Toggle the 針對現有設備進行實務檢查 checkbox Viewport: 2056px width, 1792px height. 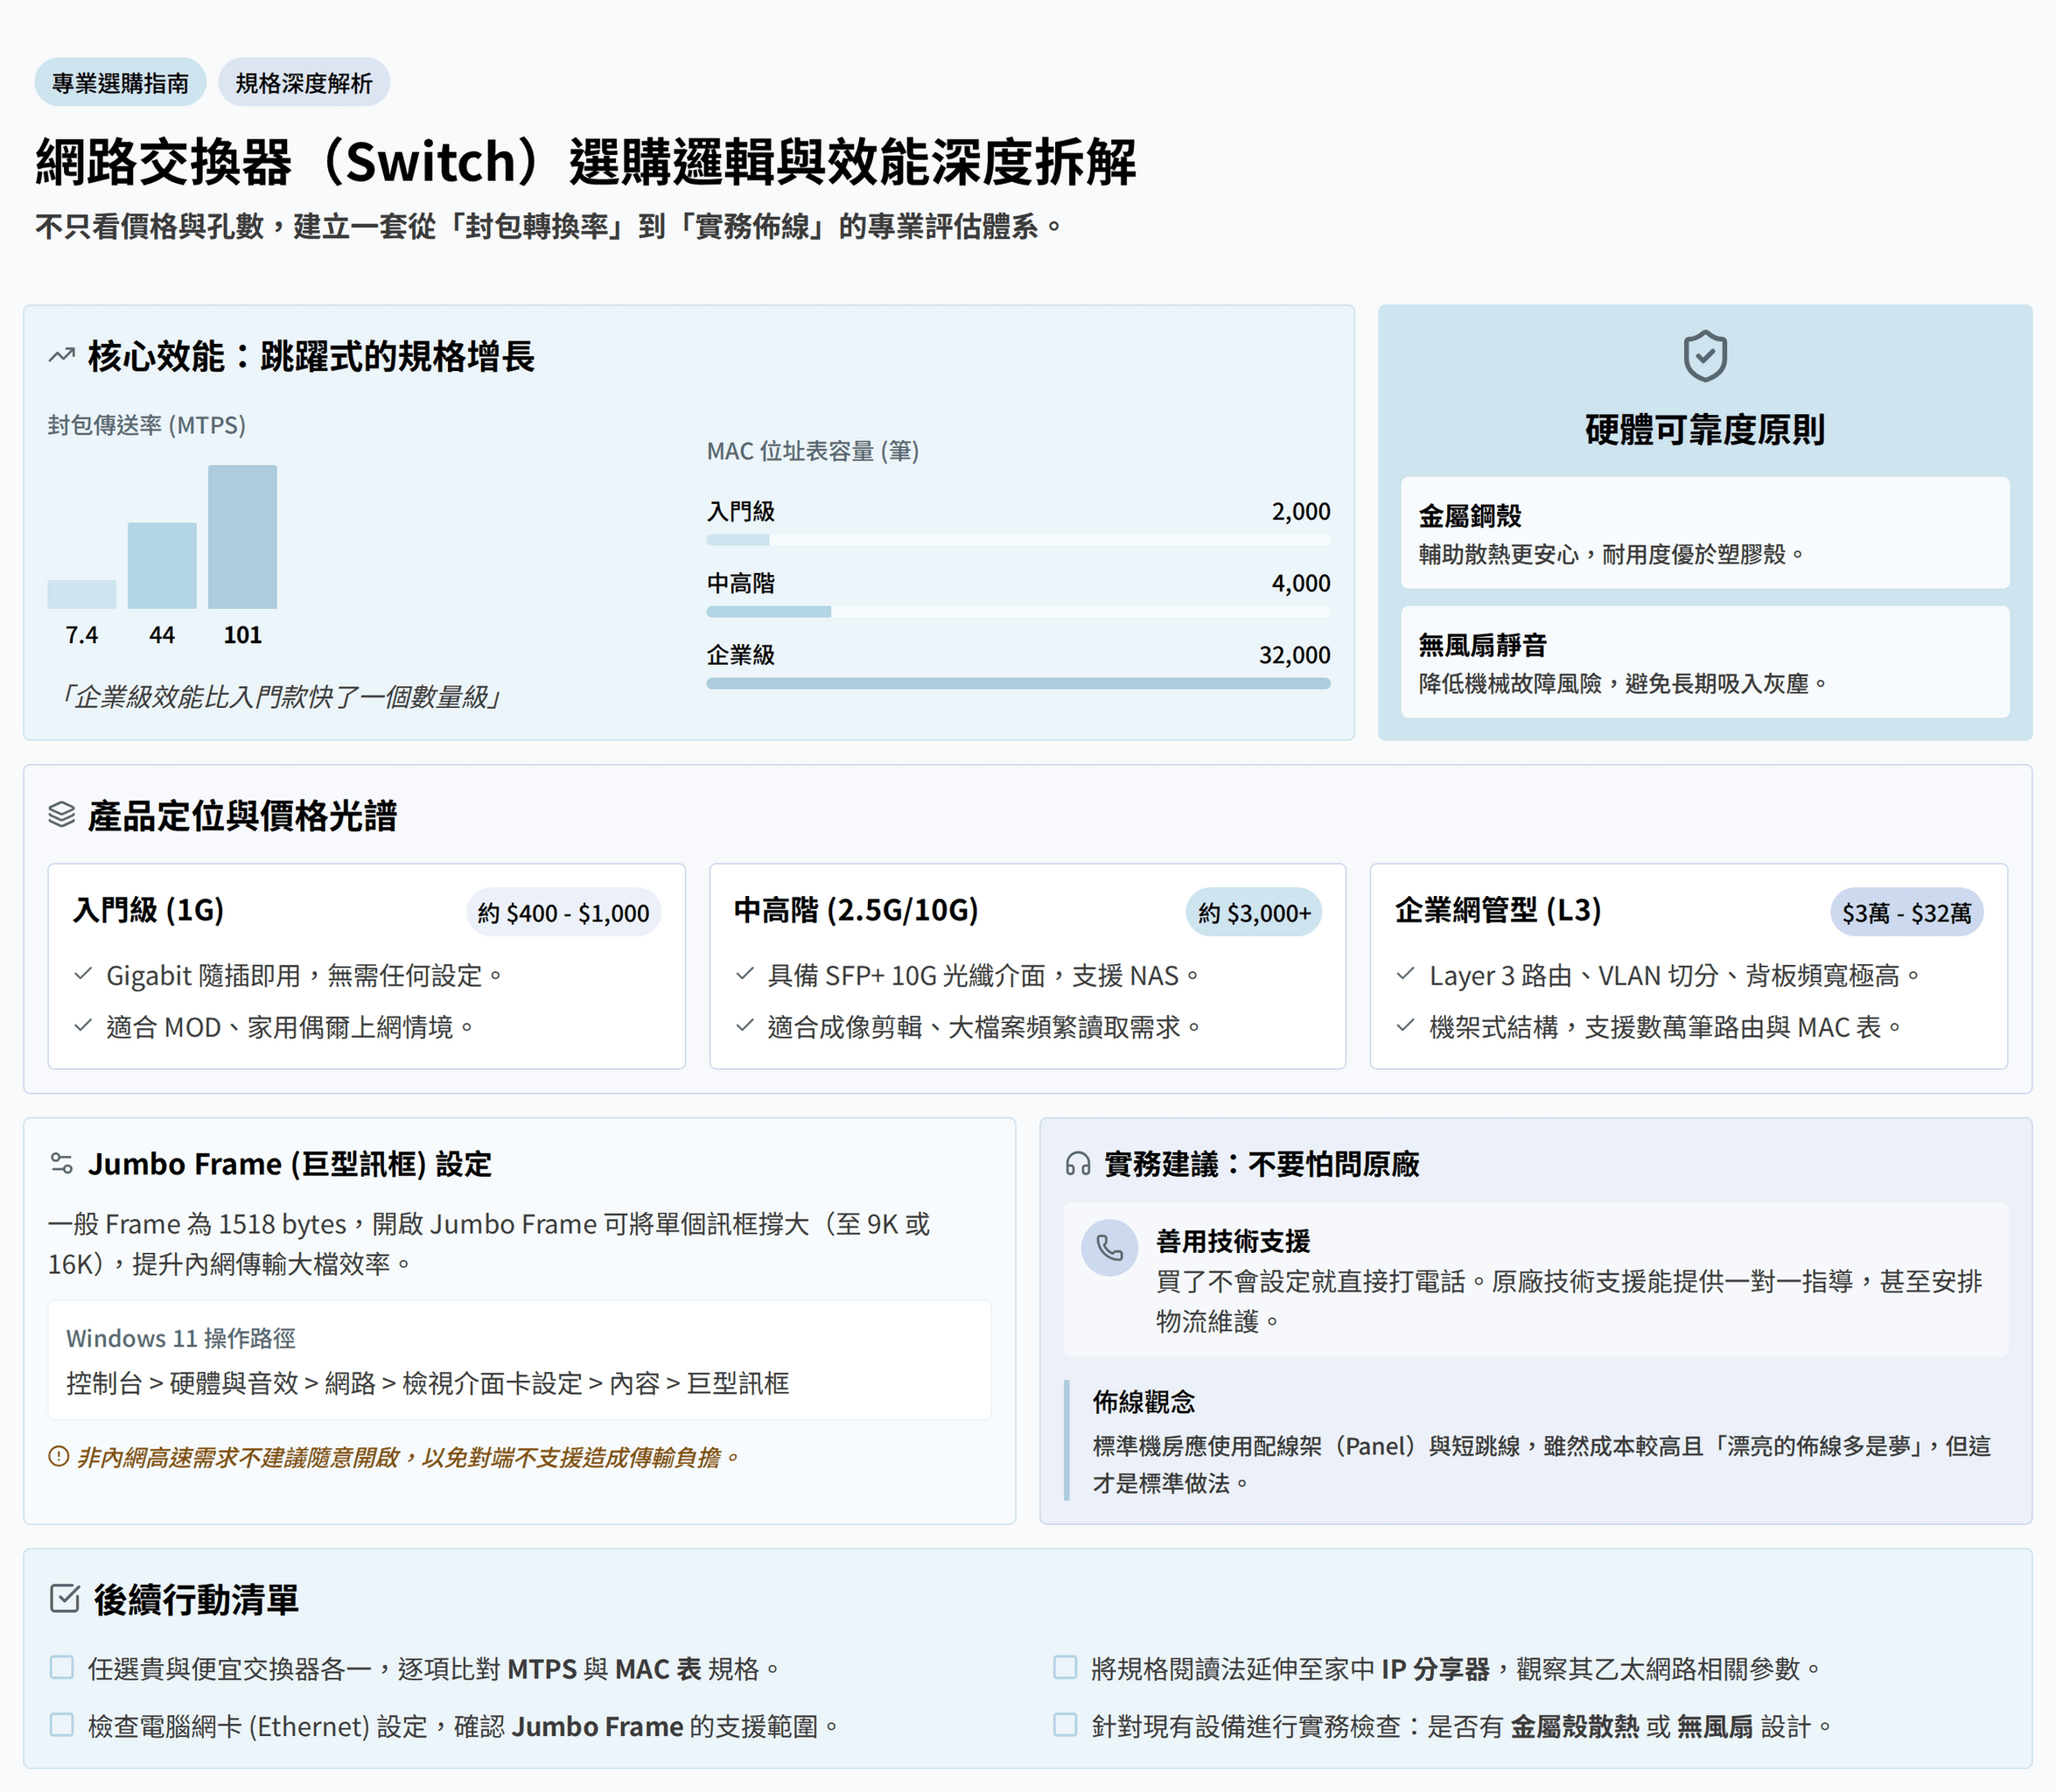coord(1065,1725)
